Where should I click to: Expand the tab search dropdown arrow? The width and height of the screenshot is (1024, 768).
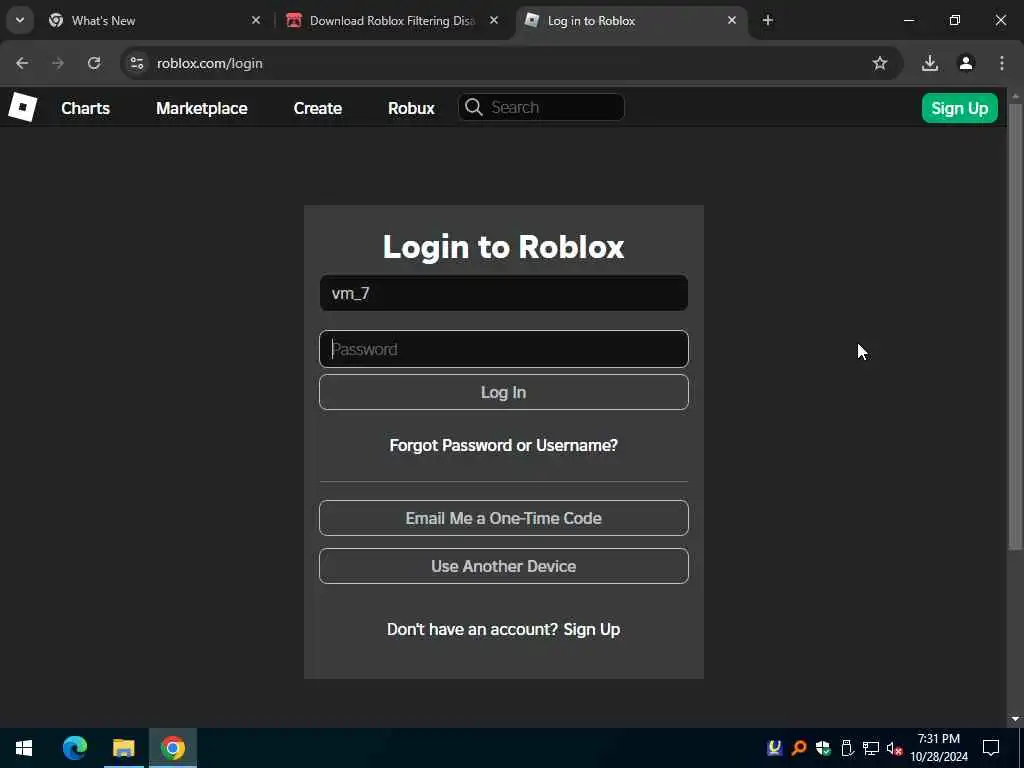click(x=20, y=20)
